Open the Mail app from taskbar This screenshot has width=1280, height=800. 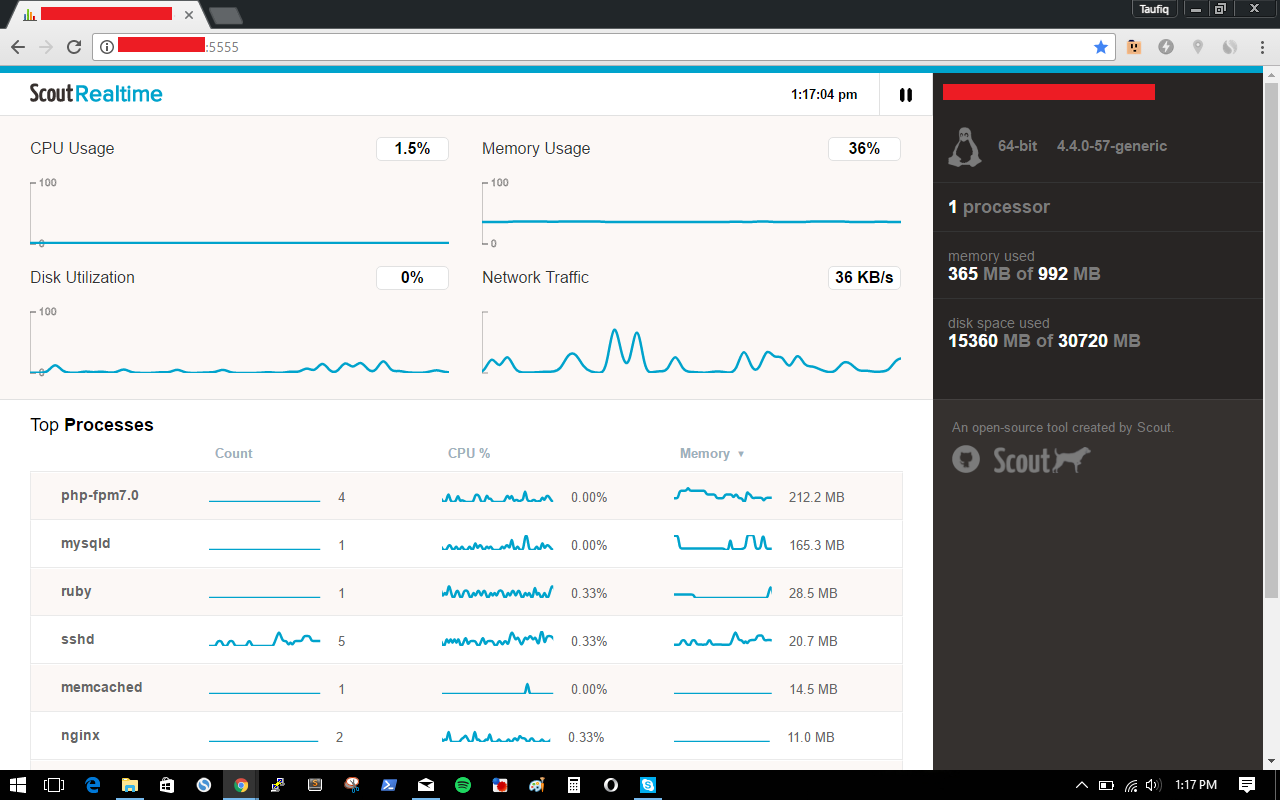click(x=425, y=785)
